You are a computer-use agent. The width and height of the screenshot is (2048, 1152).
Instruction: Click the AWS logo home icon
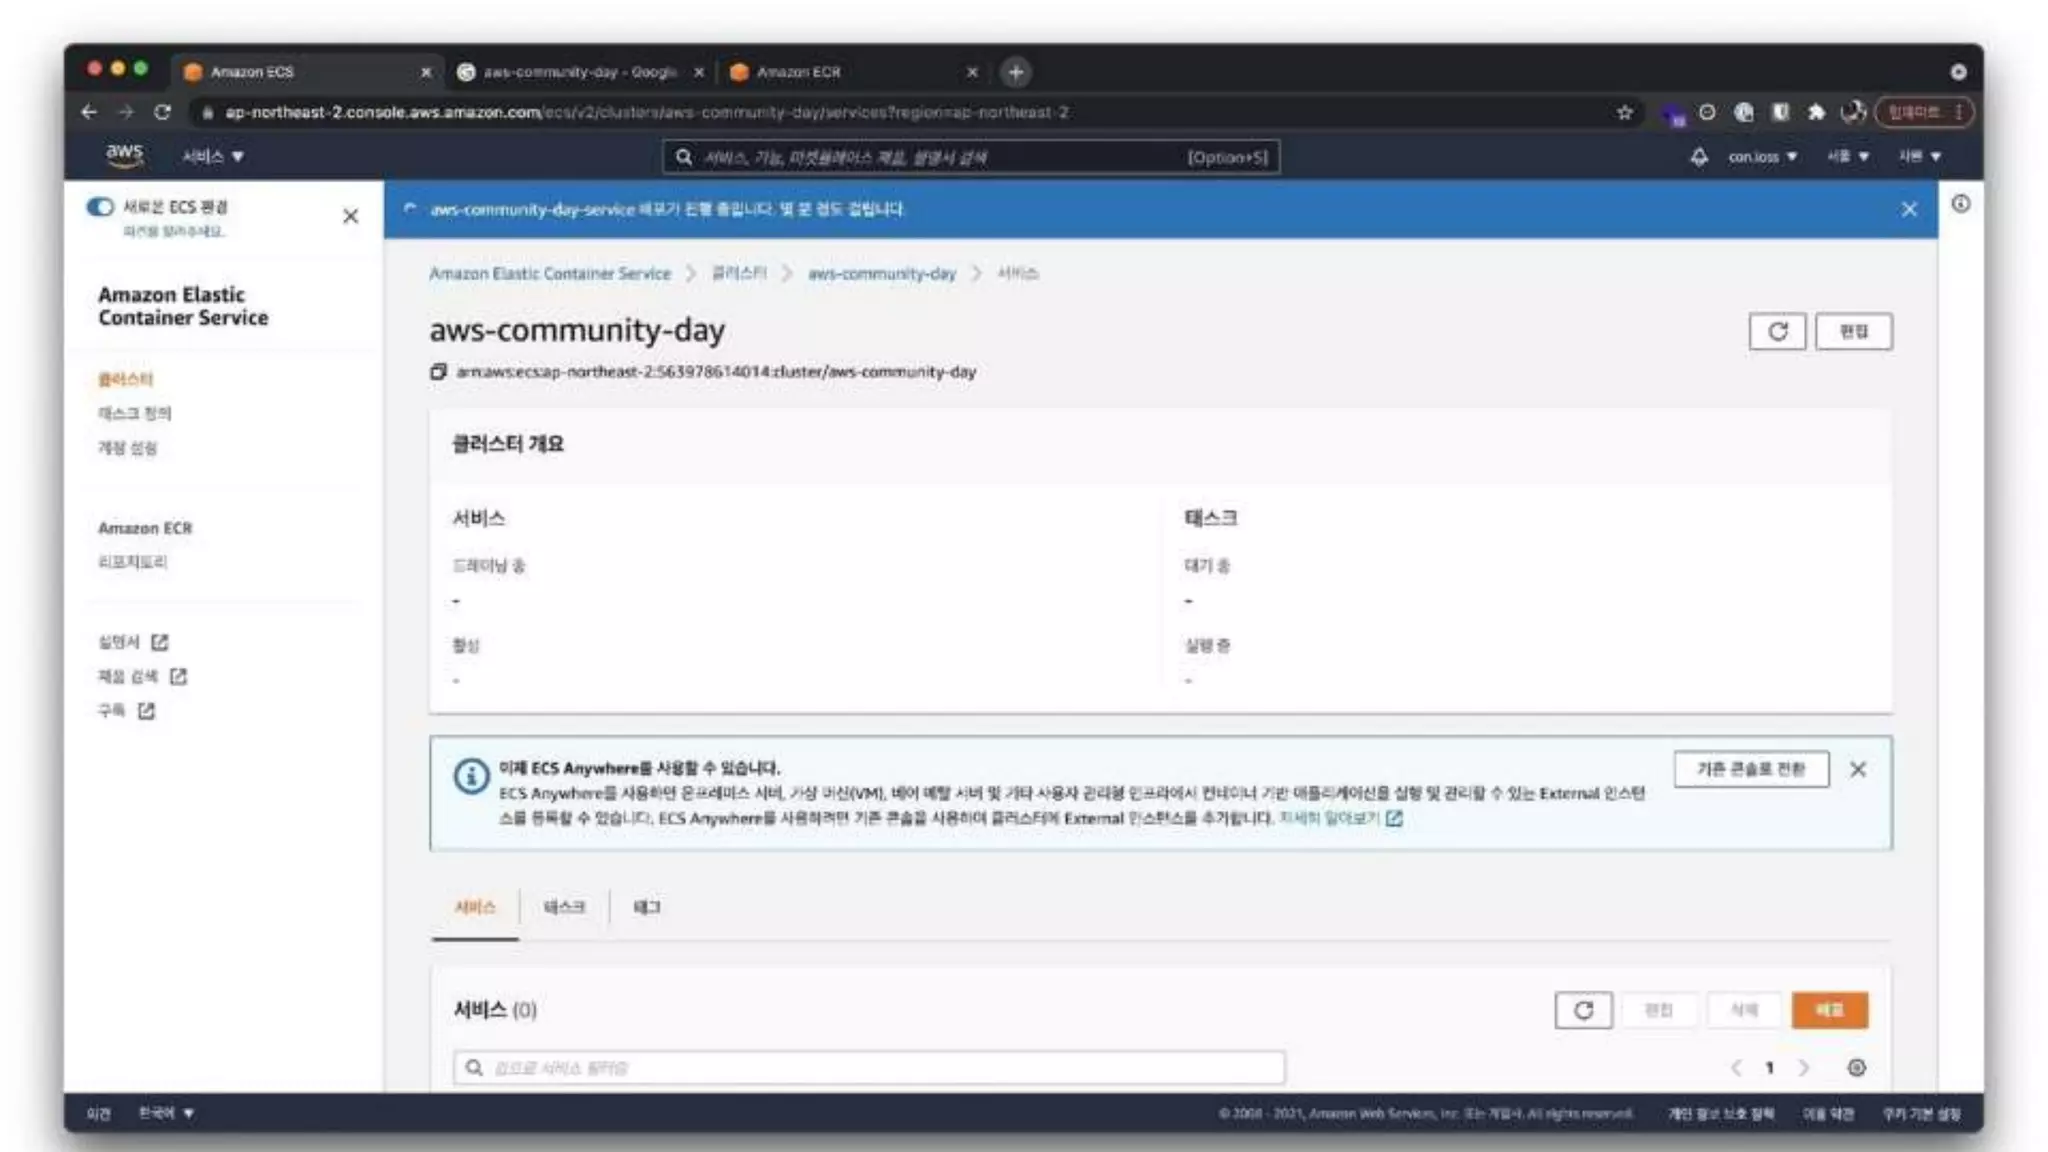[x=124, y=155]
